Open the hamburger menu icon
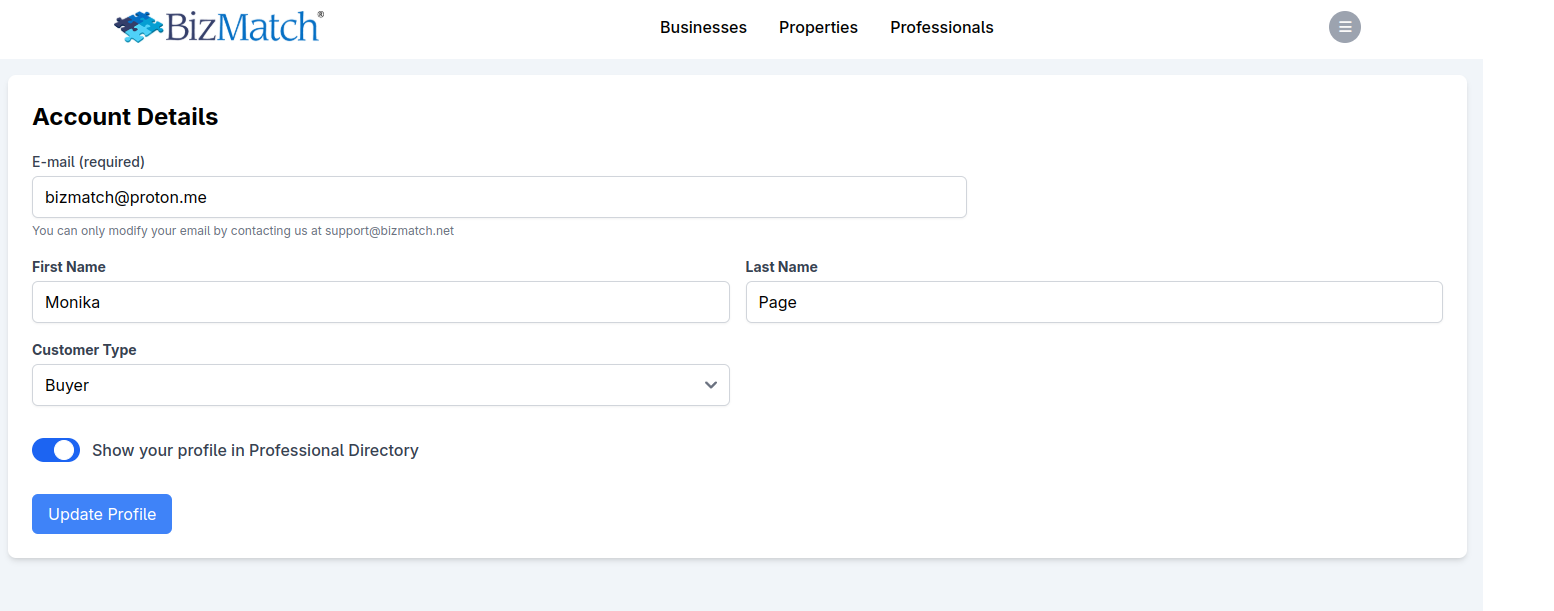Screen dimensions: 1554x611 tap(1344, 27)
